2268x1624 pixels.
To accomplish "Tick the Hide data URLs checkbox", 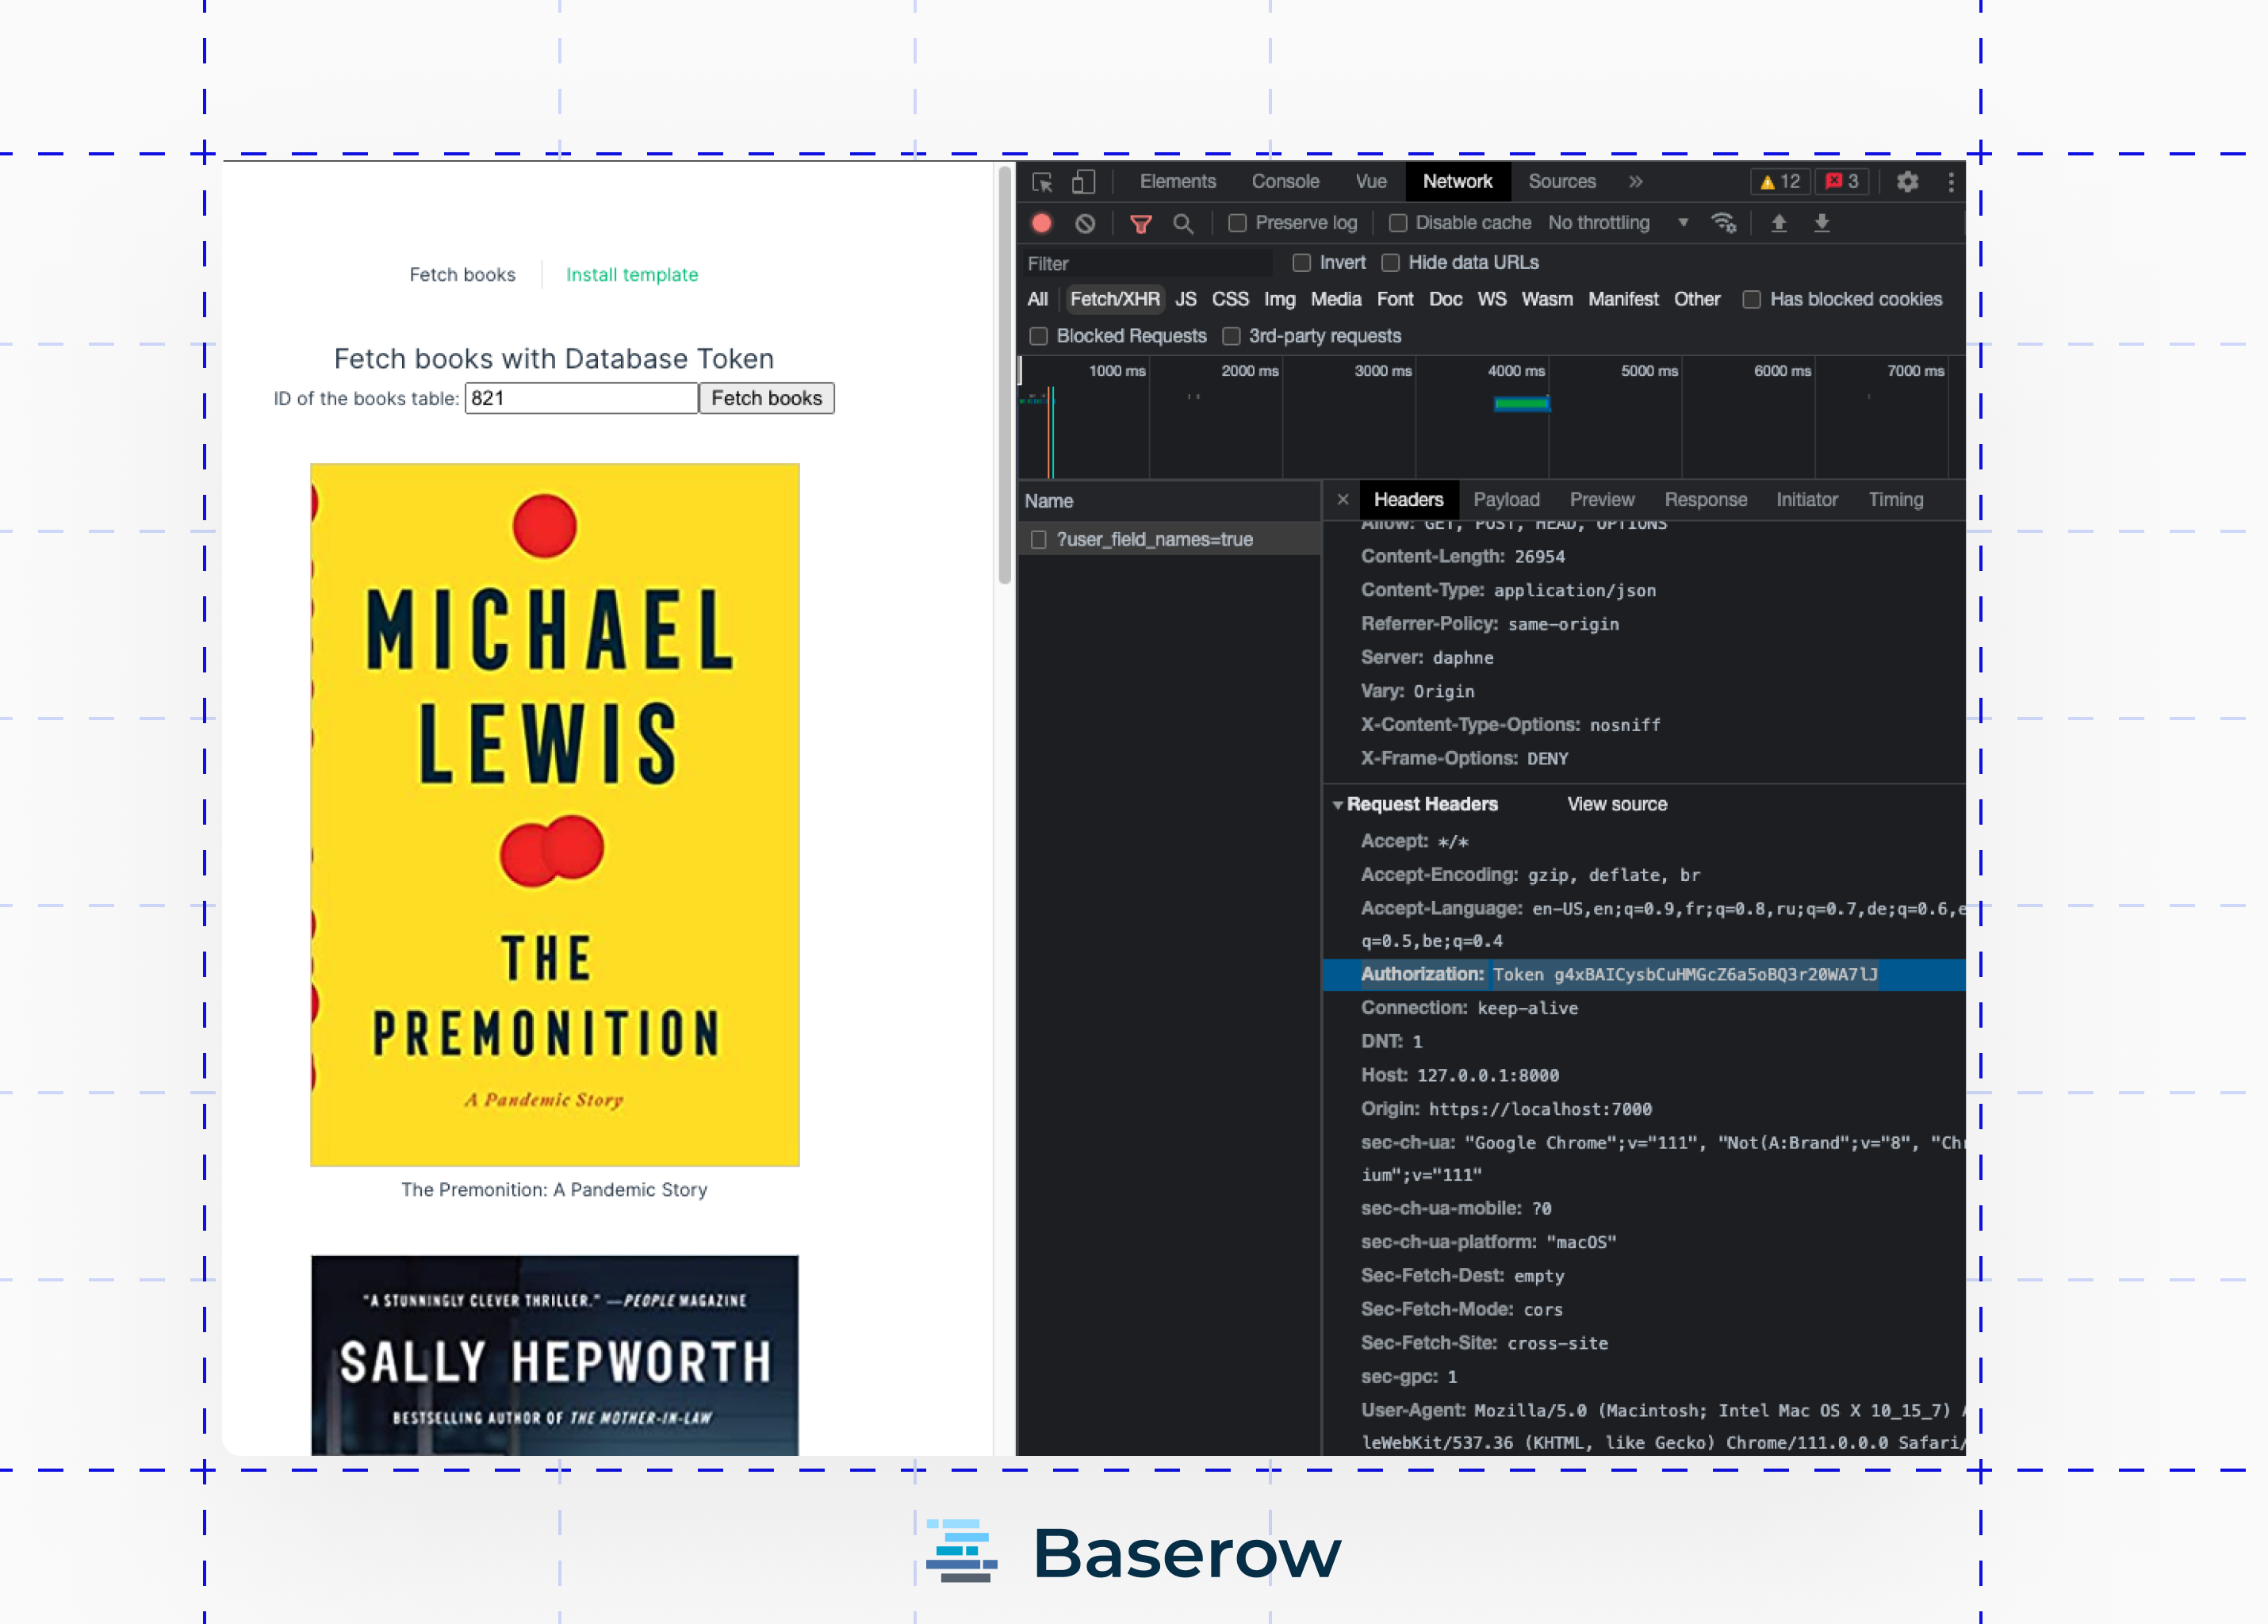I will [1390, 263].
